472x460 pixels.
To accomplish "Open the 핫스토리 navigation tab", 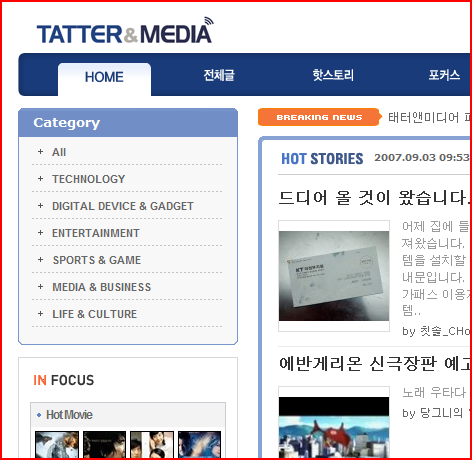I will click(333, 75).
